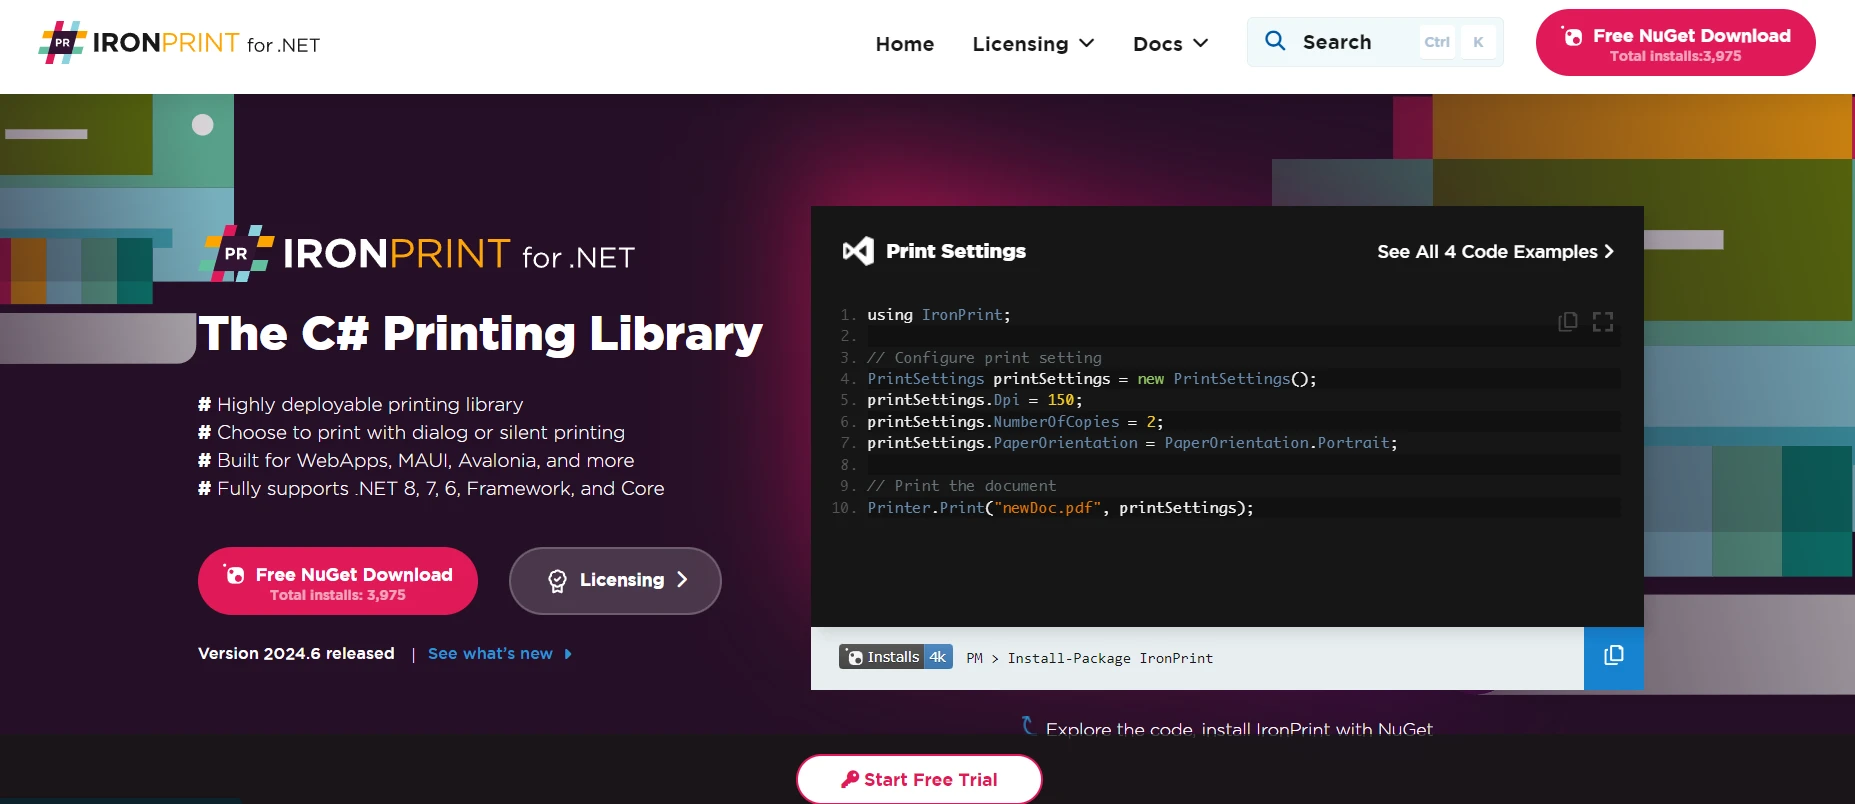
Task: Expand the code example to fullscreen
Action: (1603, 321)
